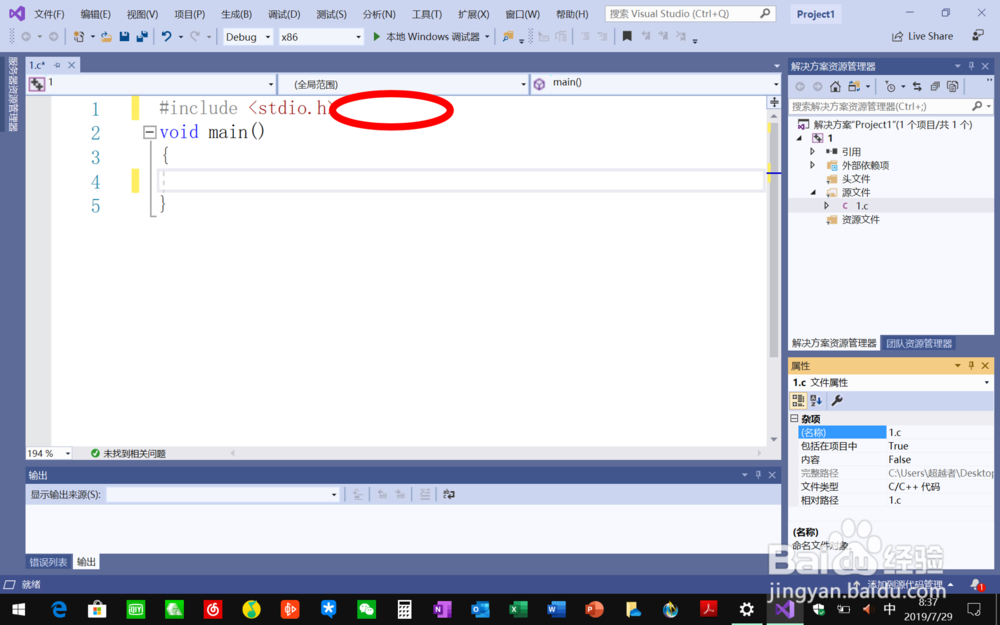1000x625 pixels.
Task: Open WeChat from taskbar
Action: [366, 610]
